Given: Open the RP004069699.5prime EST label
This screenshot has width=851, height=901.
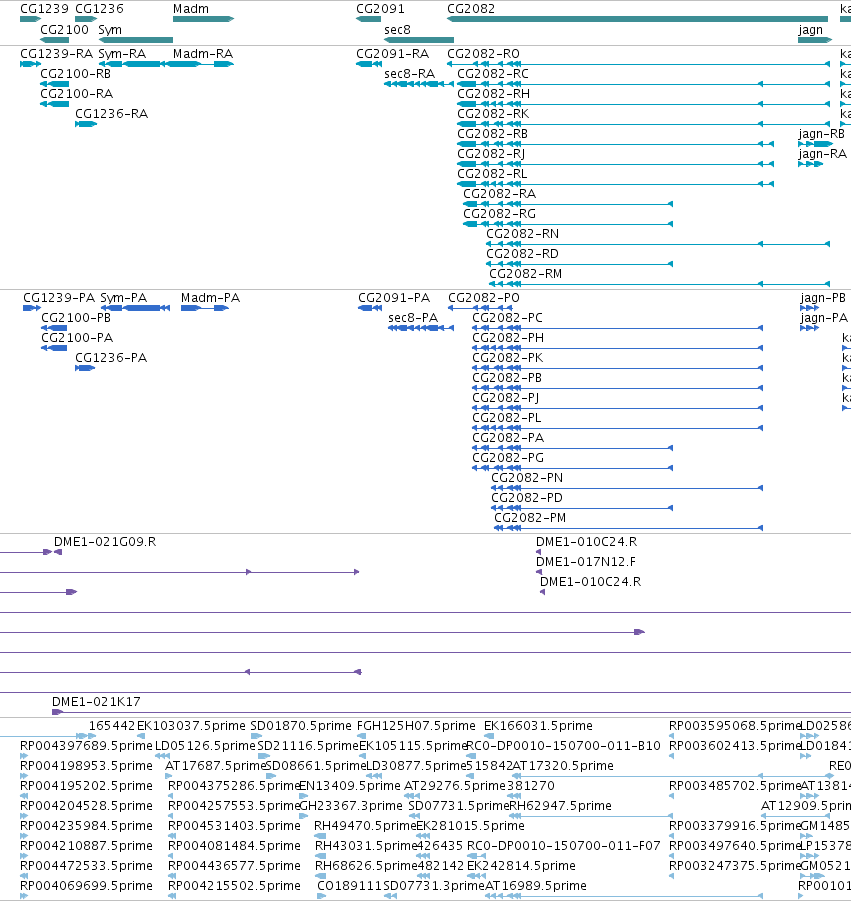Looking at the screenshot, I should click(x=86, y=886).
